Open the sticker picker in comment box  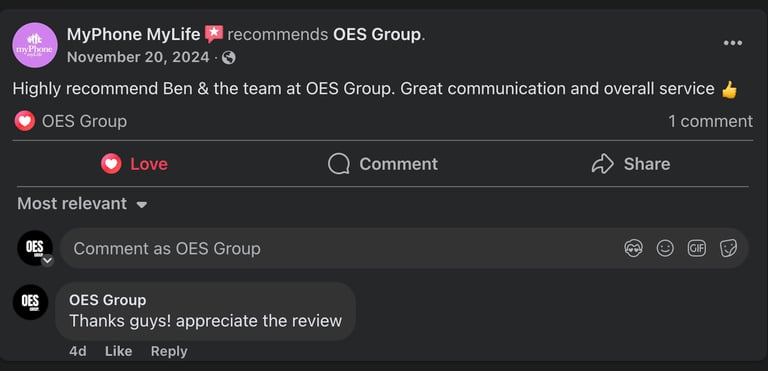point(728,248)
